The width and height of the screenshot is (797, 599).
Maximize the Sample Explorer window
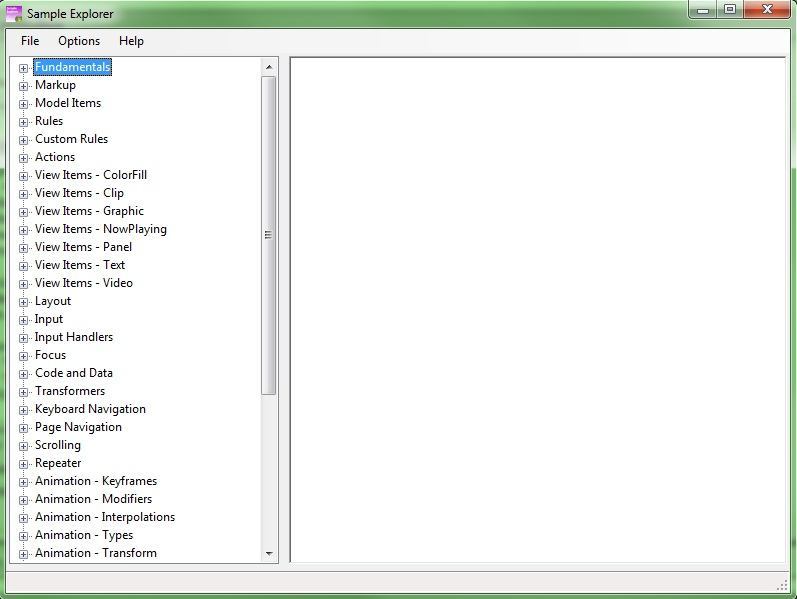[x=730, y=10]
